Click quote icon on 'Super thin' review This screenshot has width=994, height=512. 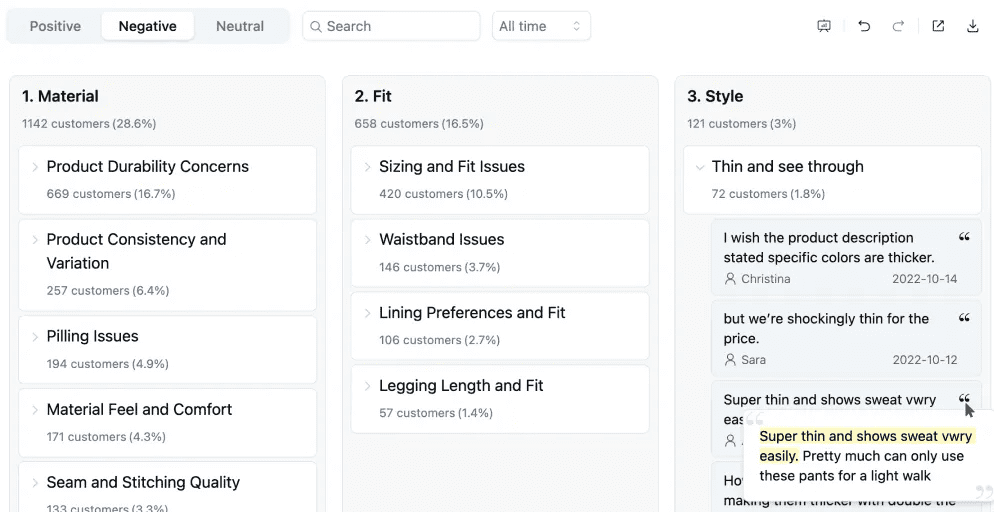(964, 398)
